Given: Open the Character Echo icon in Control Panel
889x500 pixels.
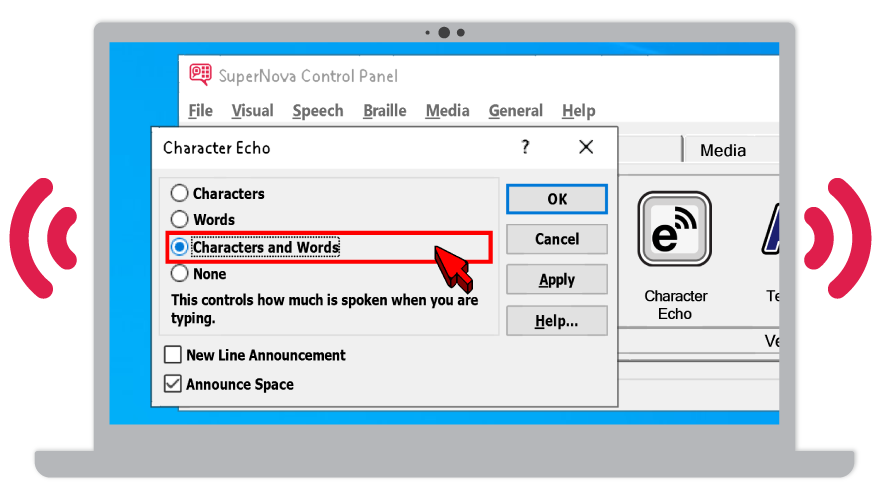Looking at the screenshot, I should (674, 228).
